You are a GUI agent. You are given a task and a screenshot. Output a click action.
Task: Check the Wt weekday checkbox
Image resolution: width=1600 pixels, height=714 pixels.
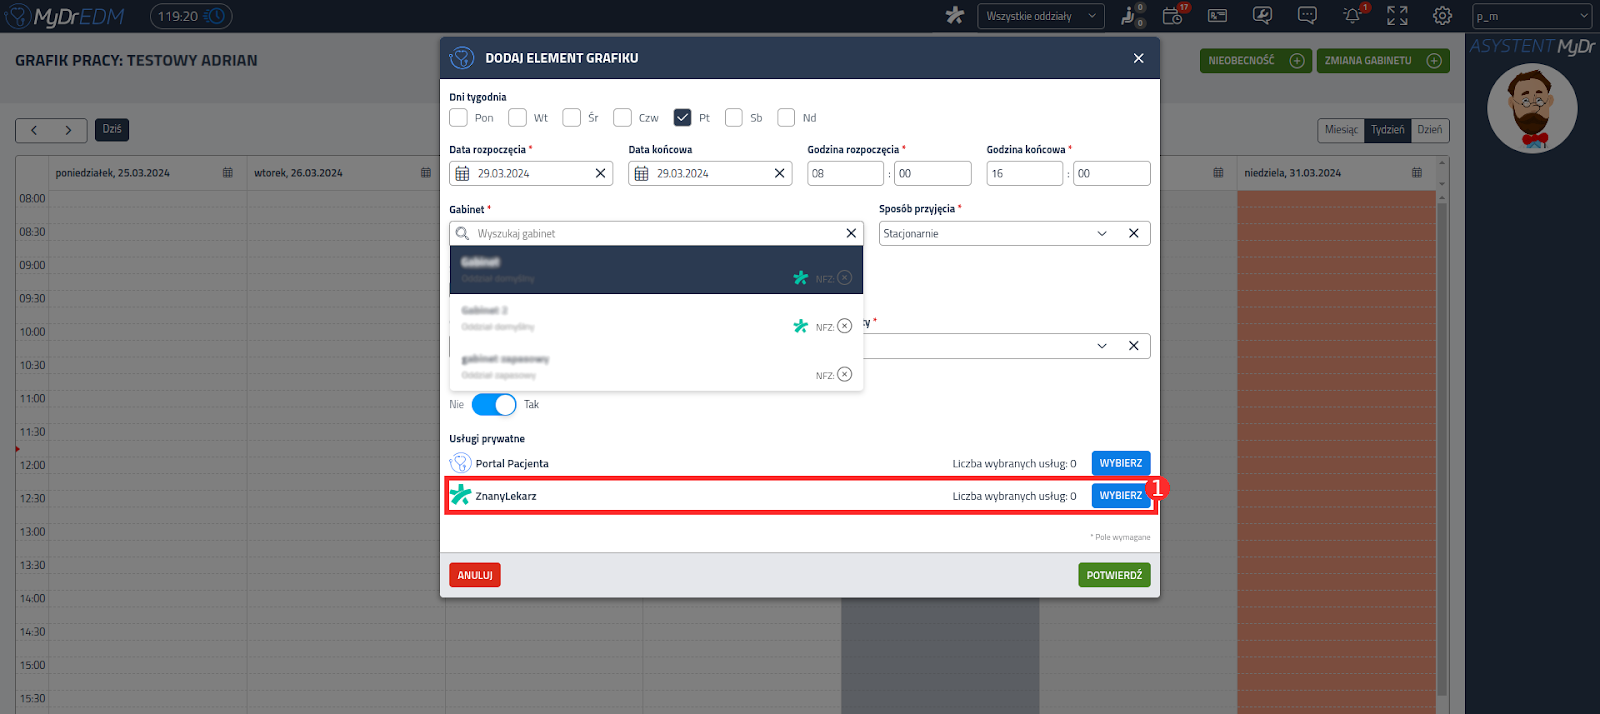[517, 117]
